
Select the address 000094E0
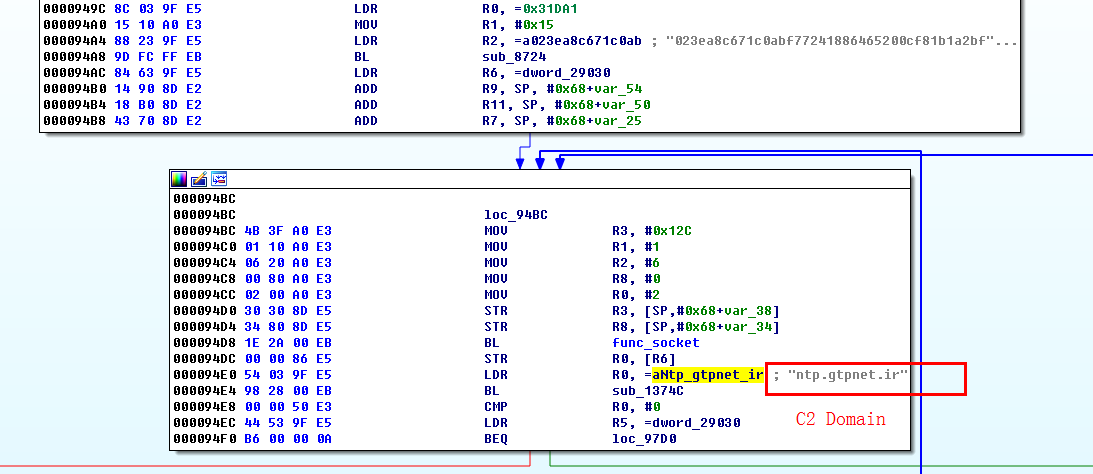pos(205,375)
